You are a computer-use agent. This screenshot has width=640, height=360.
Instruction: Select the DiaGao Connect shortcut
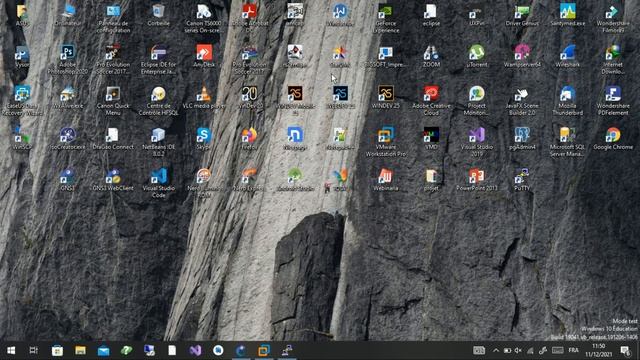coord(113,139)
